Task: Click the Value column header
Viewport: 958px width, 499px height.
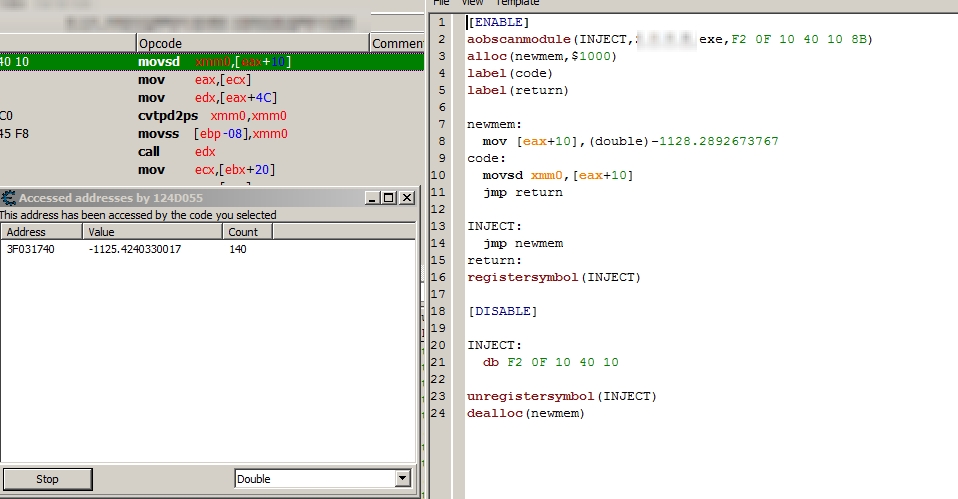Action: coord(152,231)
